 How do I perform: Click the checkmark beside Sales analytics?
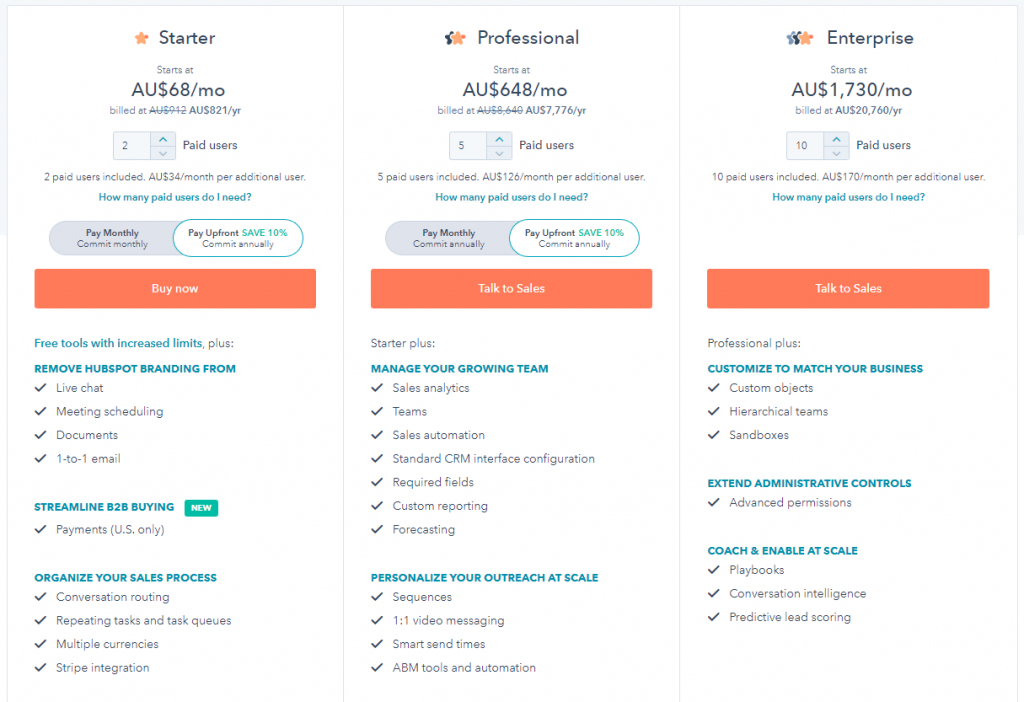click(378, 388)
